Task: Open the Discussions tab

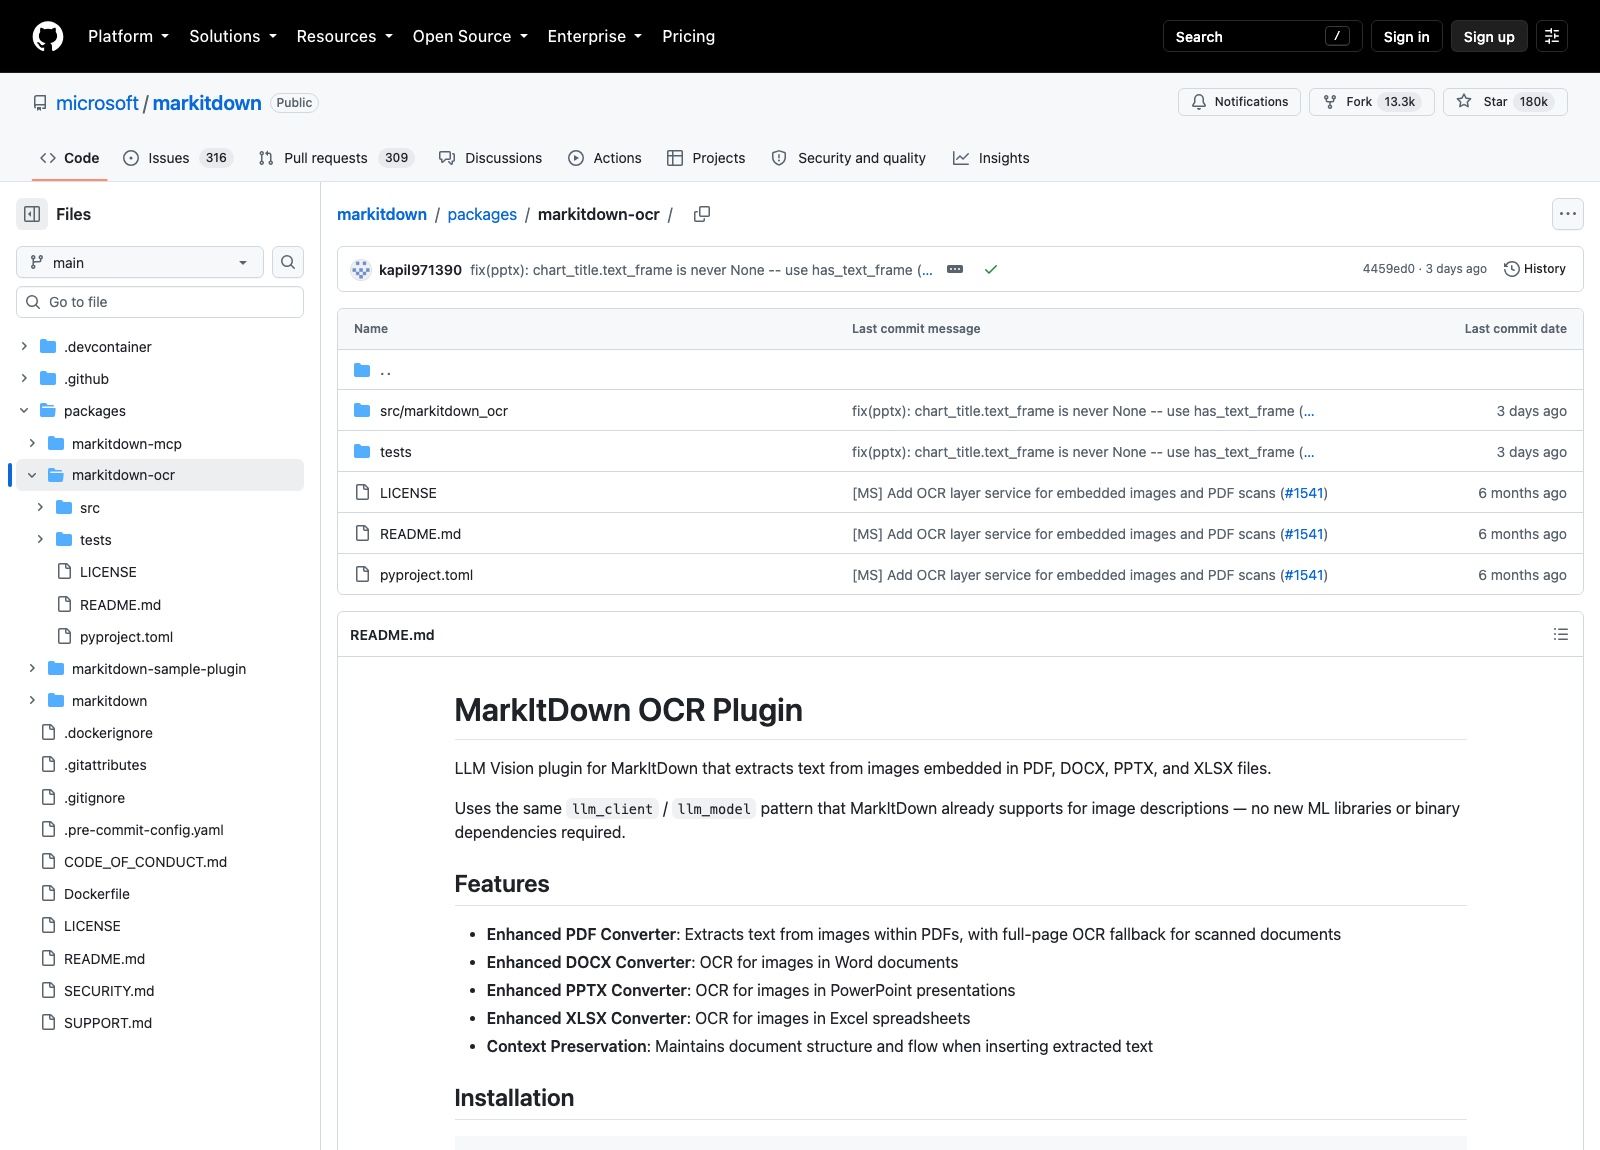Action: click(x=490, y=158)
